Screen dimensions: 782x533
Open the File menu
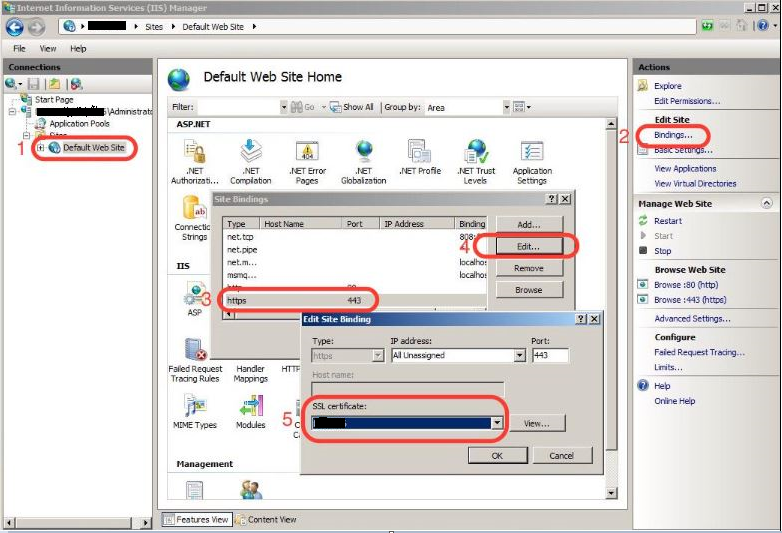pos(20,48)
